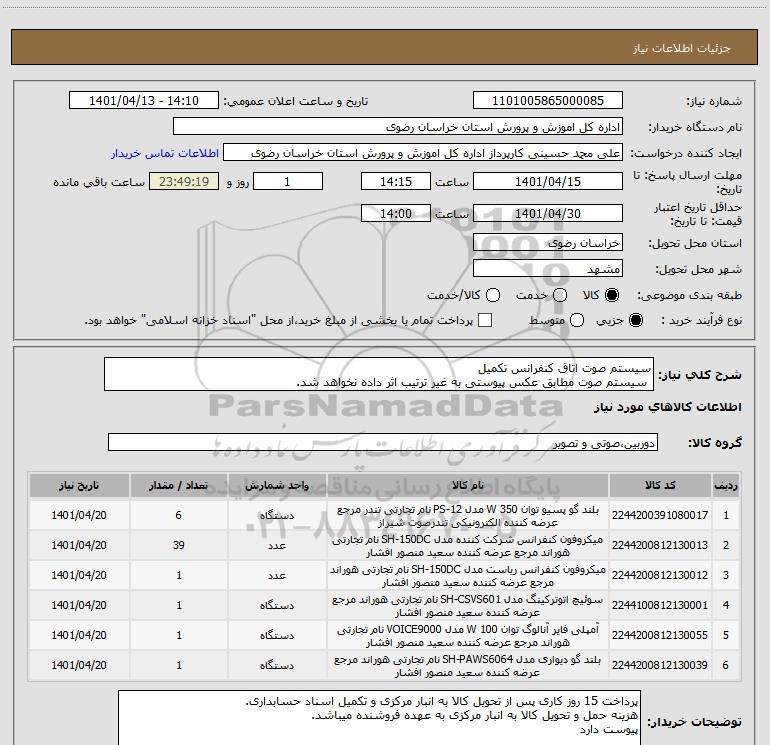Open the اطلاعات تماس خریدار link
The image size is (770, 745).
(x=165, y=153)
